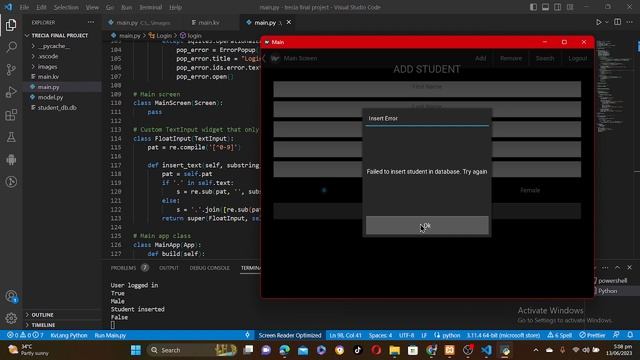Close the bottom panel
Image resolution: width=640 pixels, height=360 pixels.
[x=629, y=268]
